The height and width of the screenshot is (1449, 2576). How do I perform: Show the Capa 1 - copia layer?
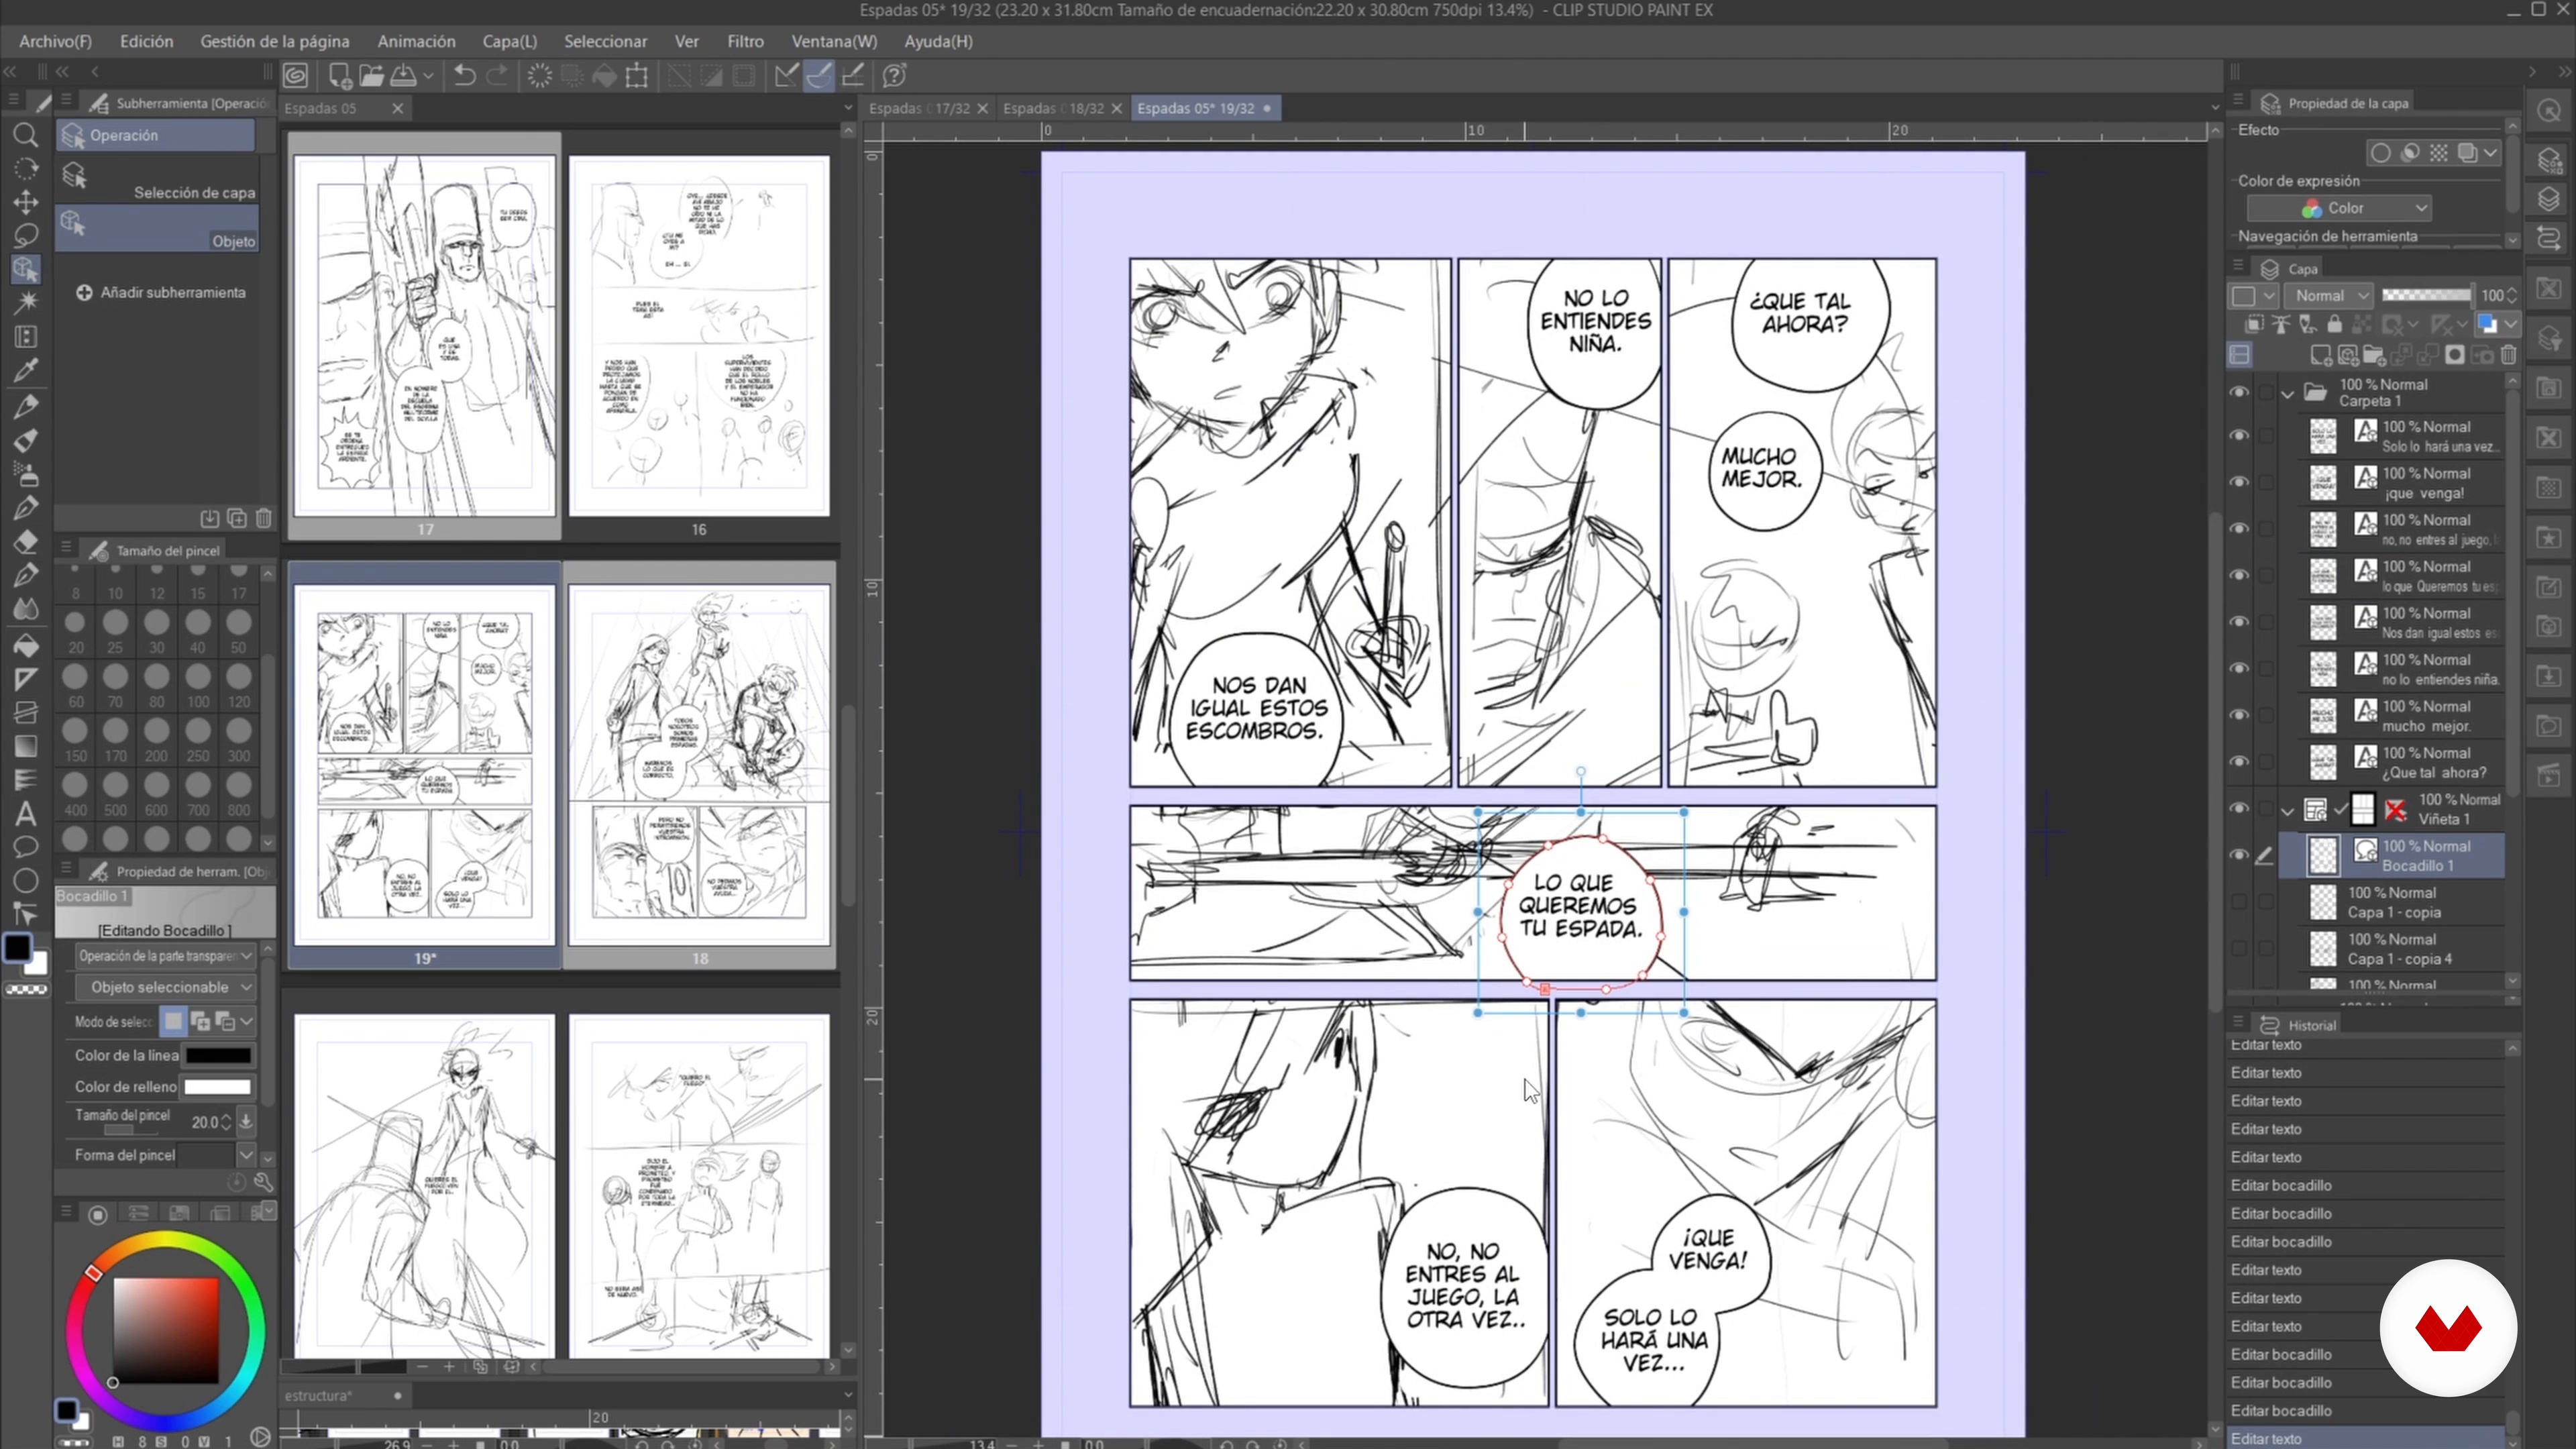2239,902
